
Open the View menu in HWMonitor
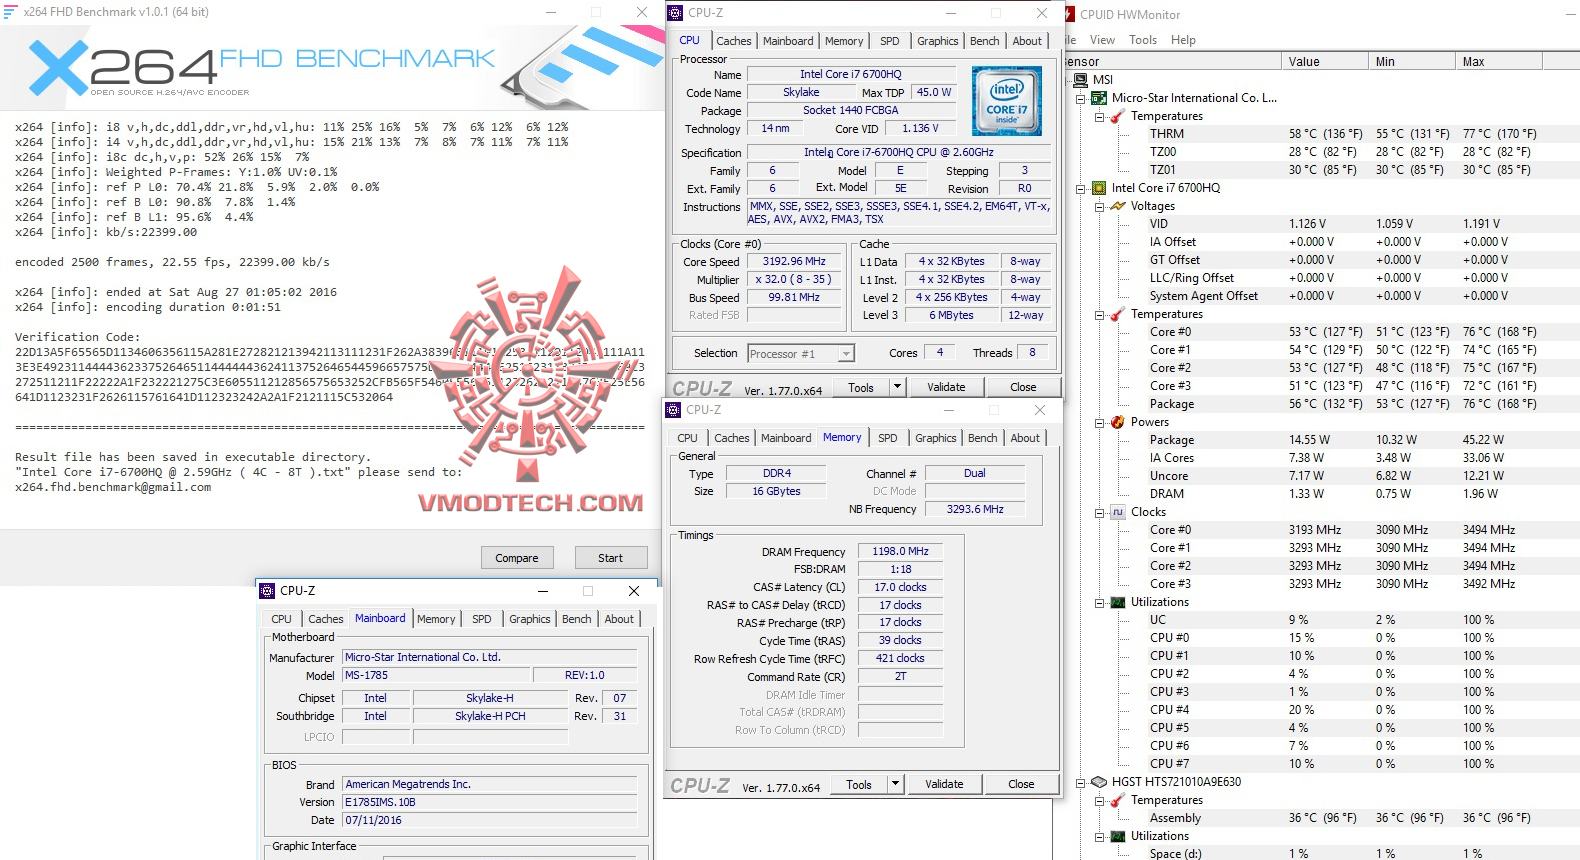click(1102, 40)
